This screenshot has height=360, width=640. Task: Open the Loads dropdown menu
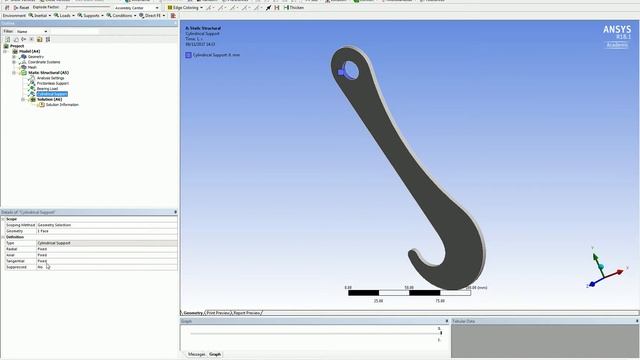pyautogui.click(x=64, y=16)
